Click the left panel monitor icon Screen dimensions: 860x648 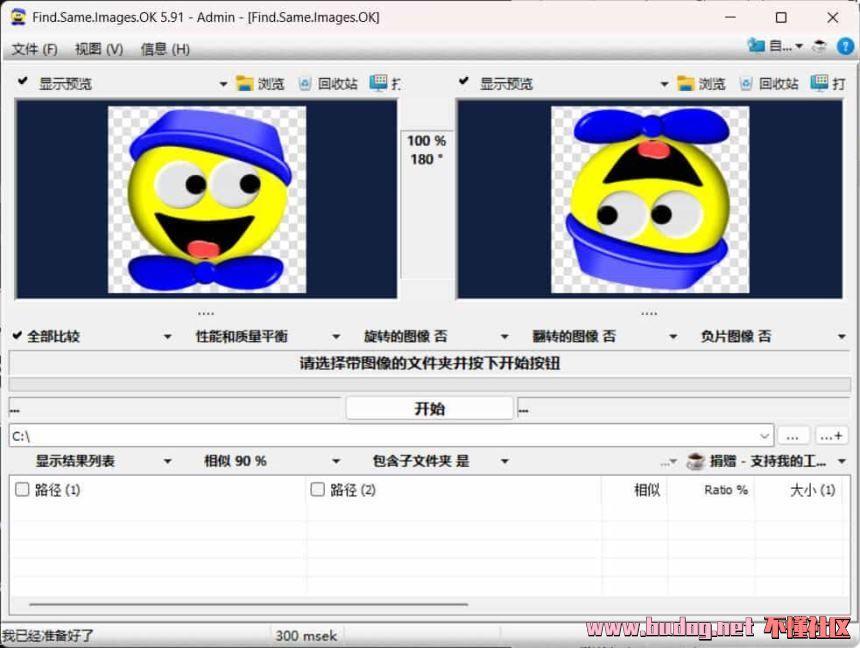tap(378, 84)
